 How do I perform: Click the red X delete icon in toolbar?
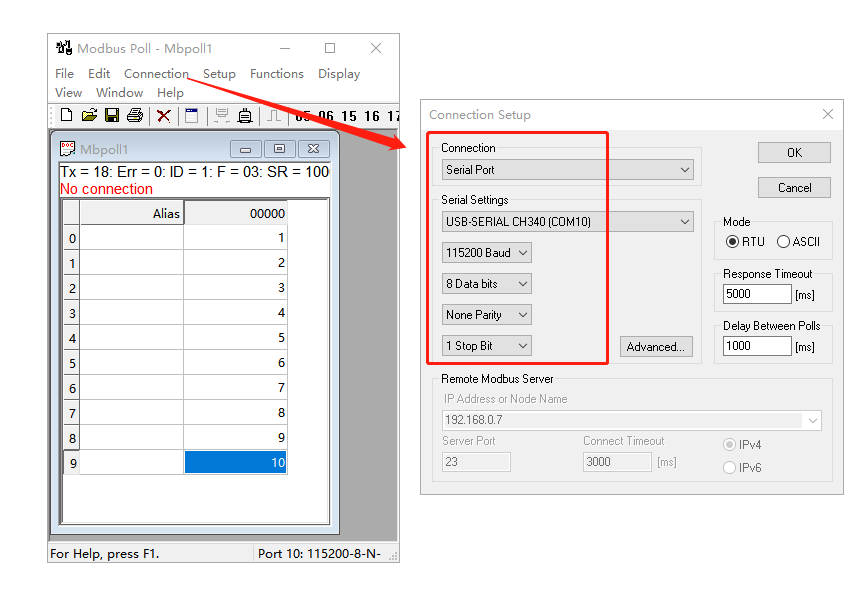click(163, 116)
